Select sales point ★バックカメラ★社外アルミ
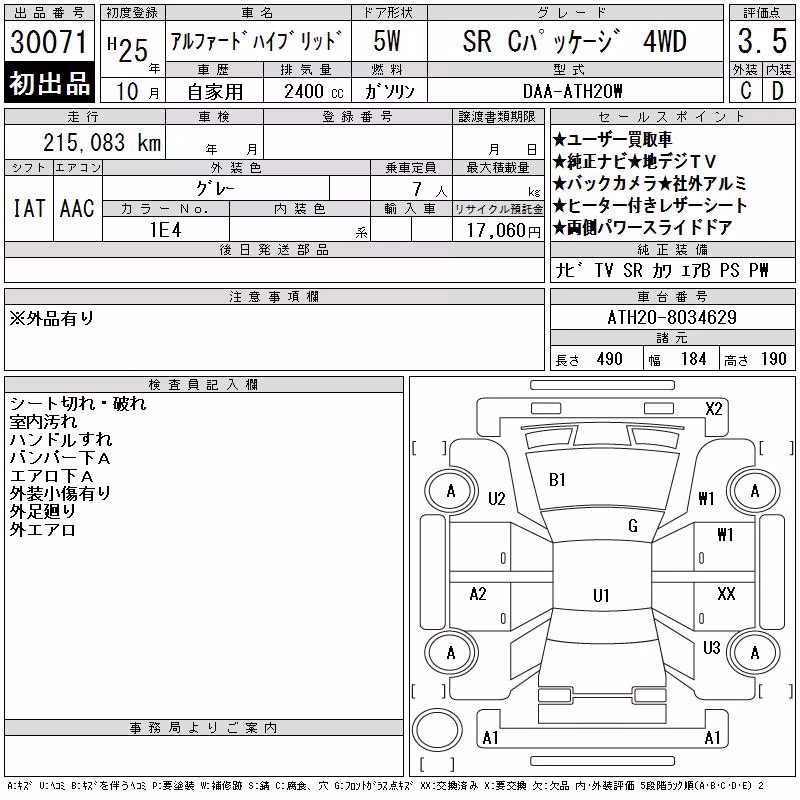Image resolution: width=800 pixels, height=800 pixels. point(649,184)
